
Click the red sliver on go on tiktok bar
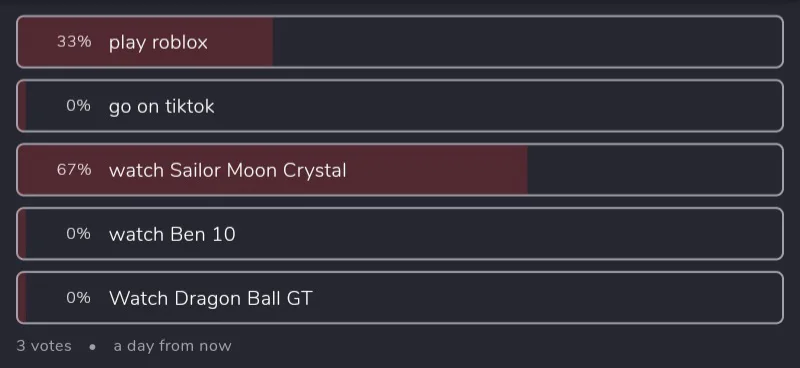22,106
